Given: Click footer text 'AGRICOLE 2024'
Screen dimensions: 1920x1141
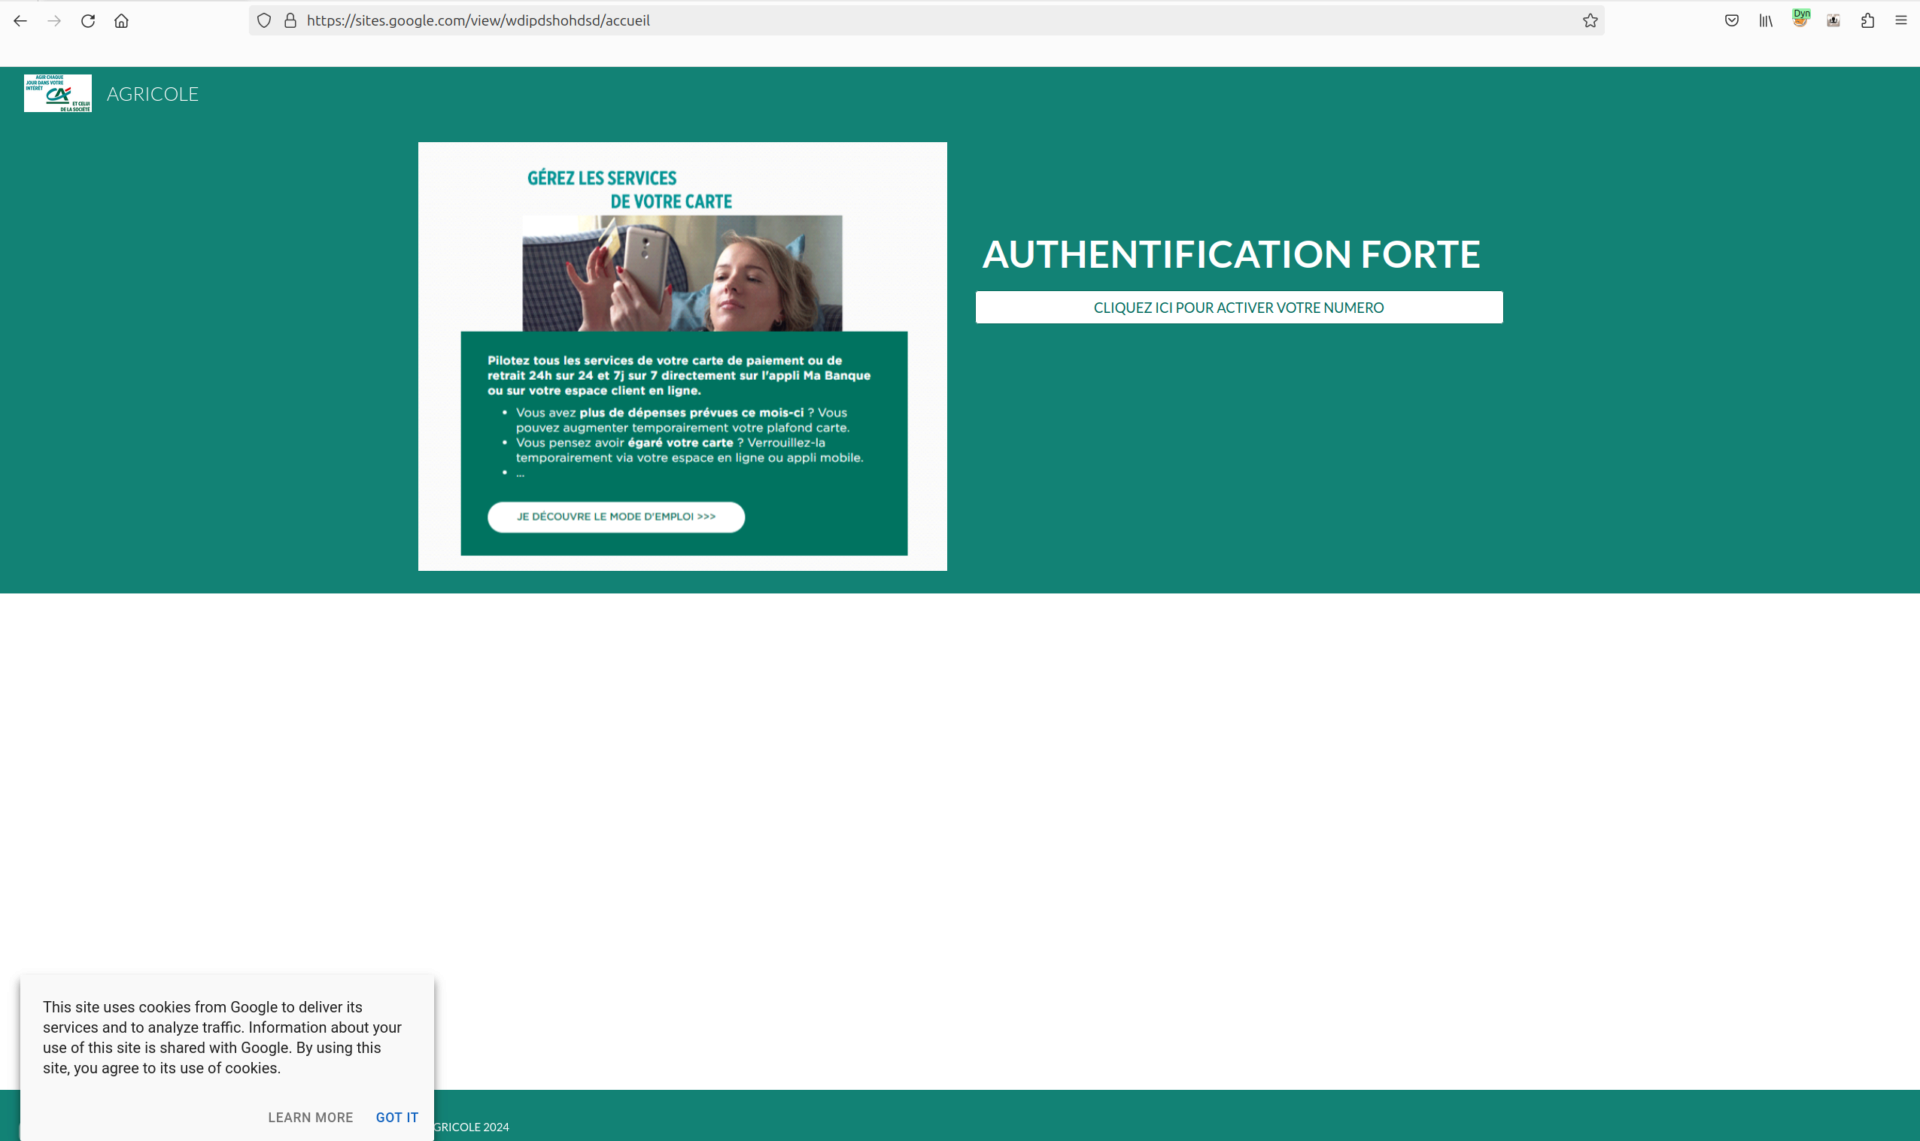Looking at the screenshot, I should 472,1127.
